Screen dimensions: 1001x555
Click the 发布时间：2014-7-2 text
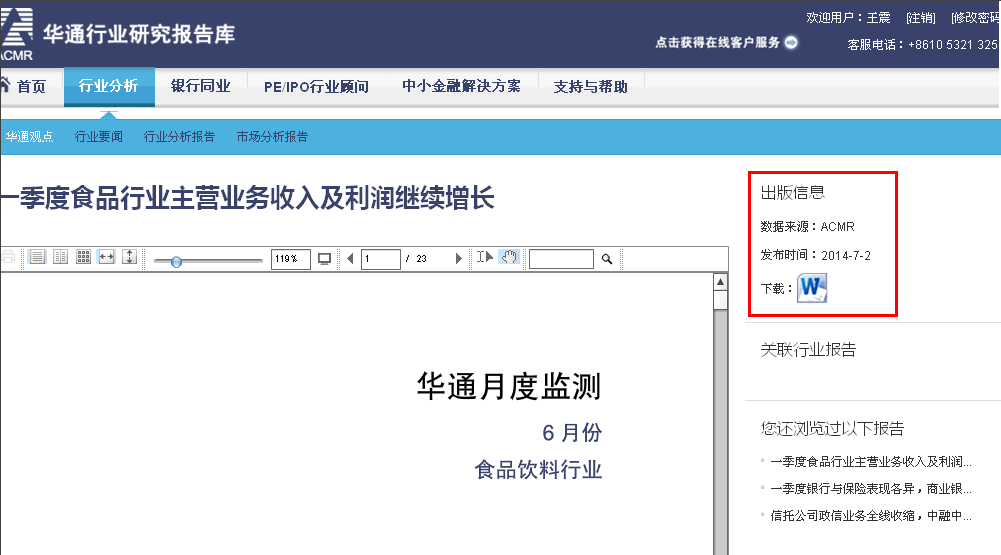tap(815, 255)
